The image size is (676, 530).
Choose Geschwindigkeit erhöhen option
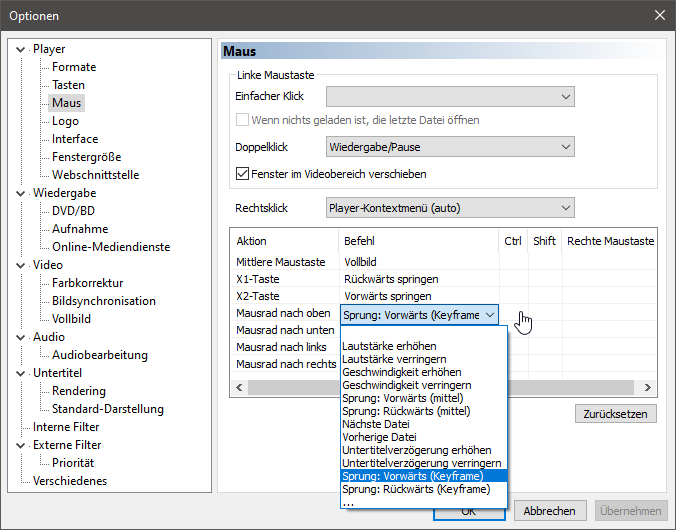424,372
